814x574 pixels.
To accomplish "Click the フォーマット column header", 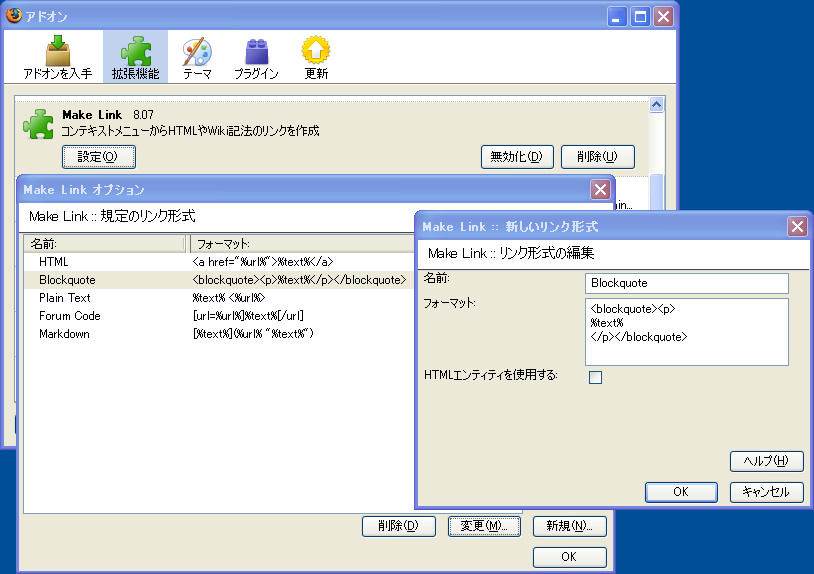I will [x=302, y=243].
